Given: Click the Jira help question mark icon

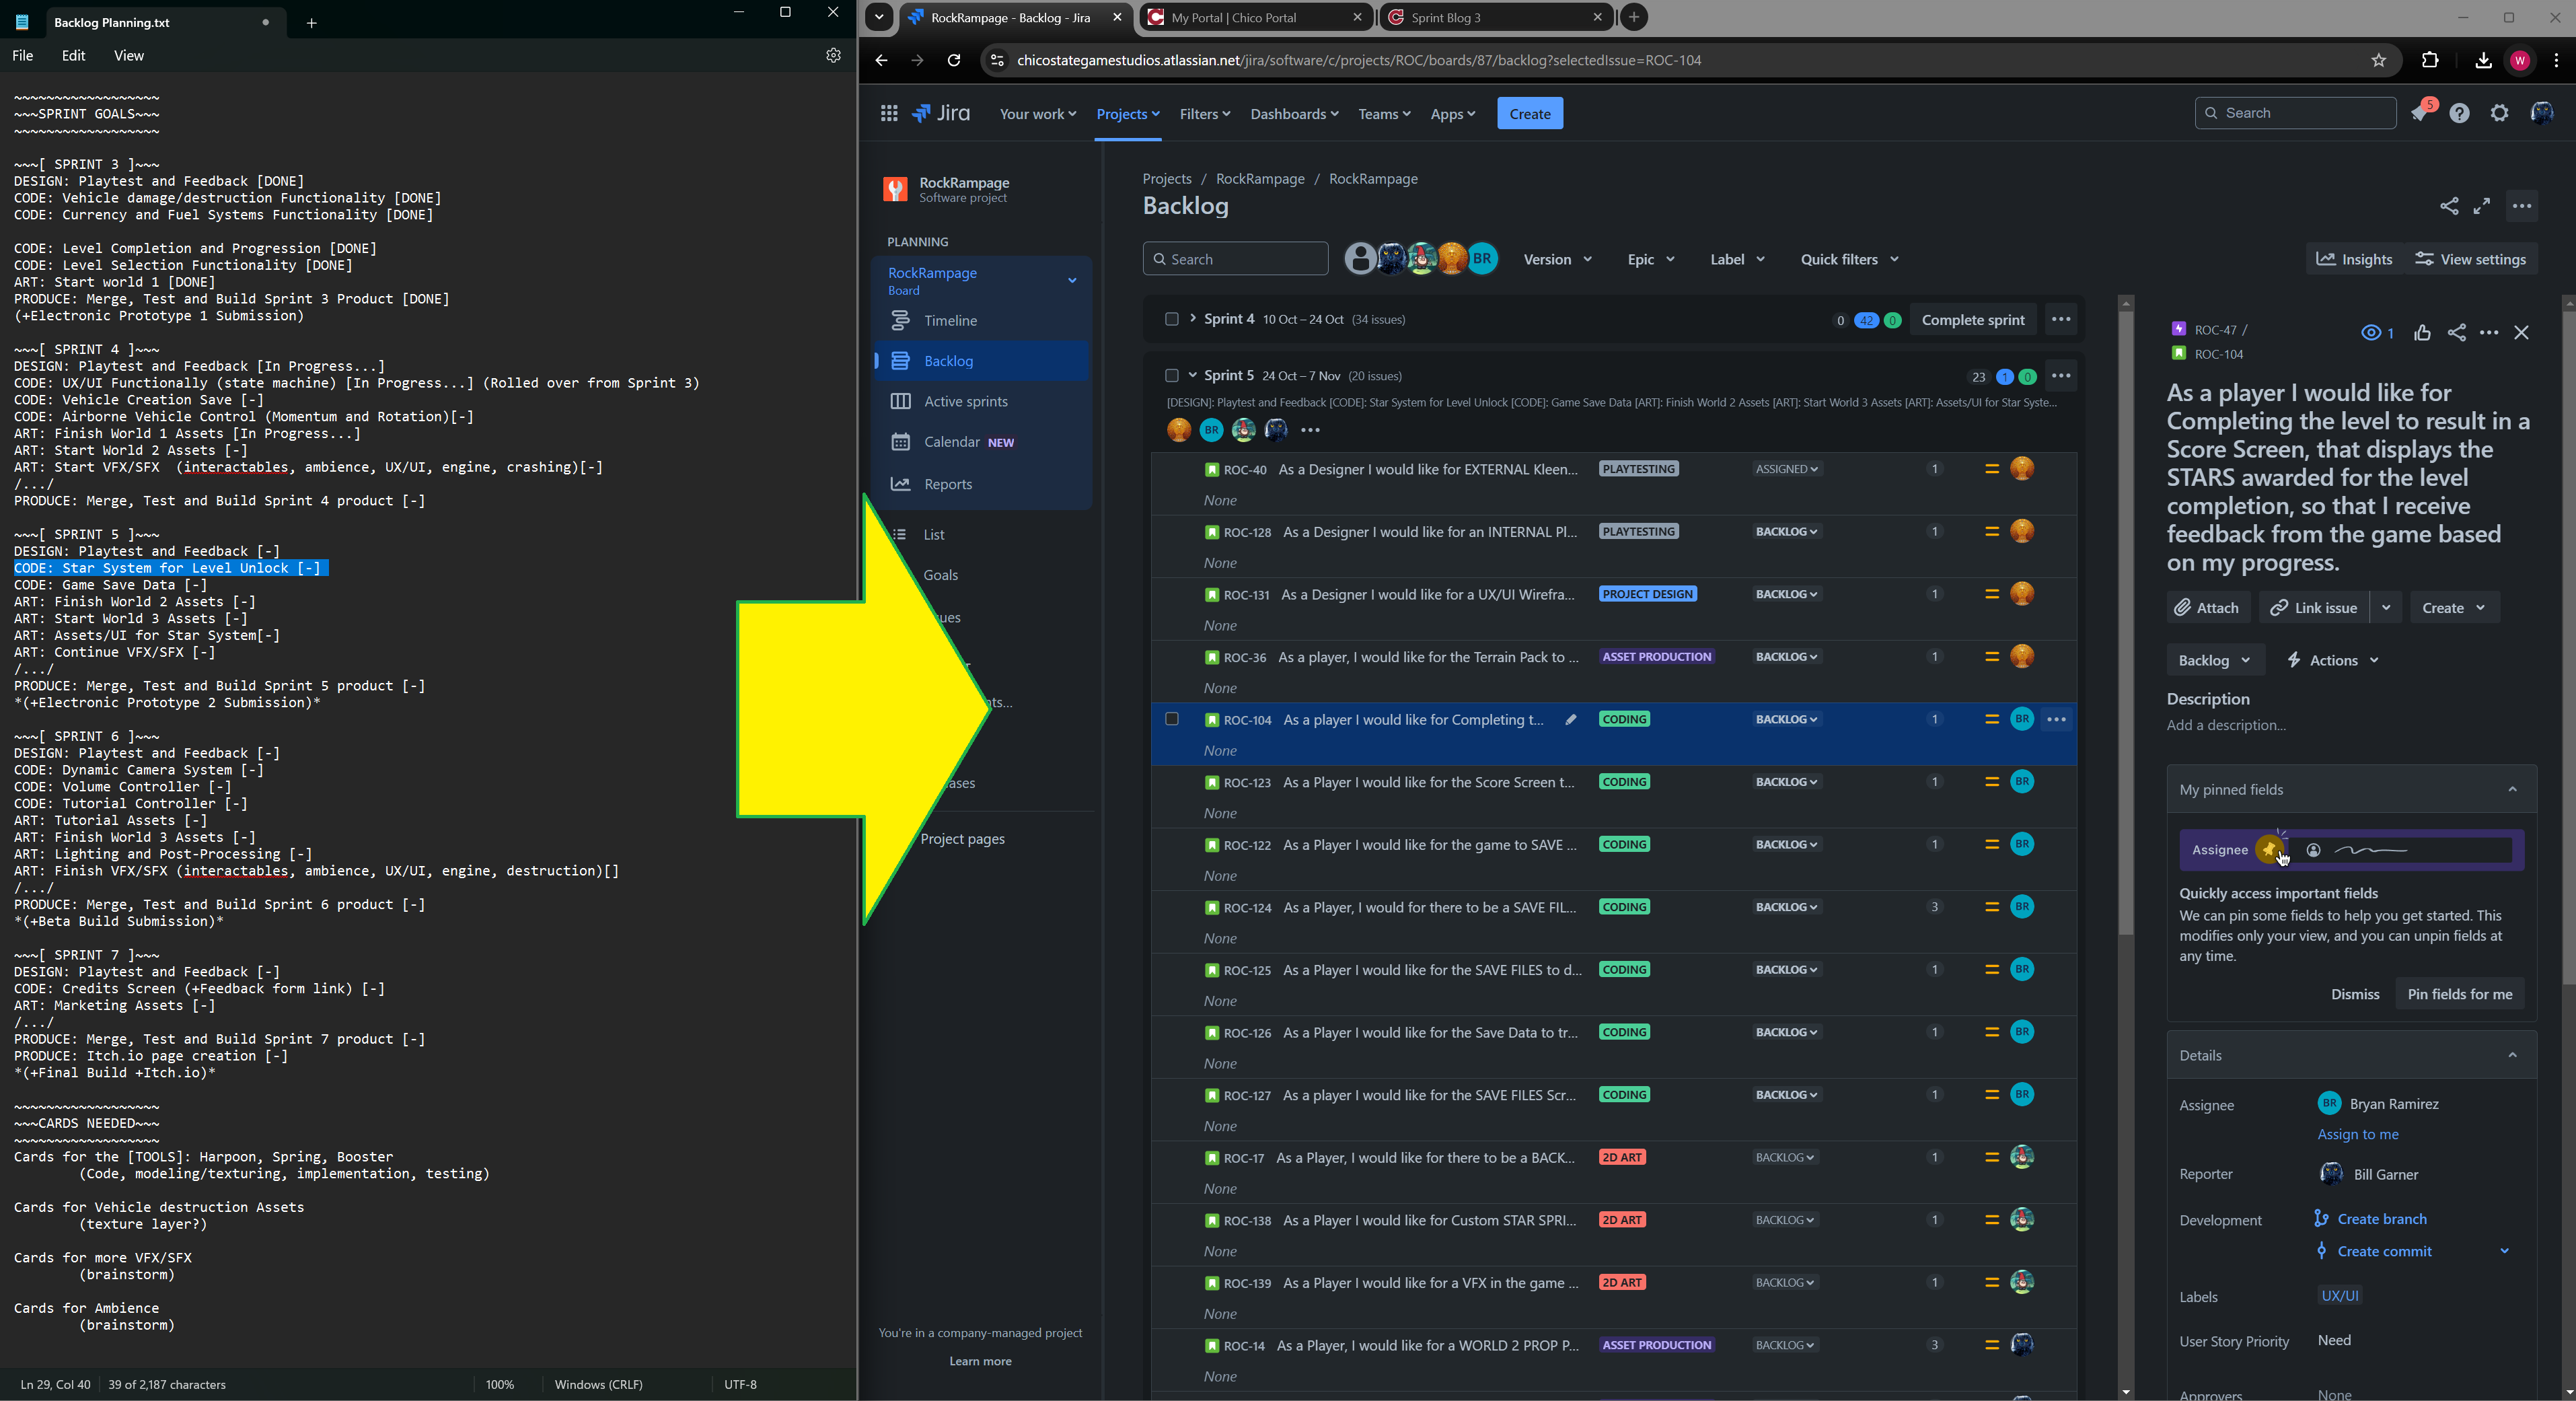Looking at the screenshot, I should (2459, 113).
